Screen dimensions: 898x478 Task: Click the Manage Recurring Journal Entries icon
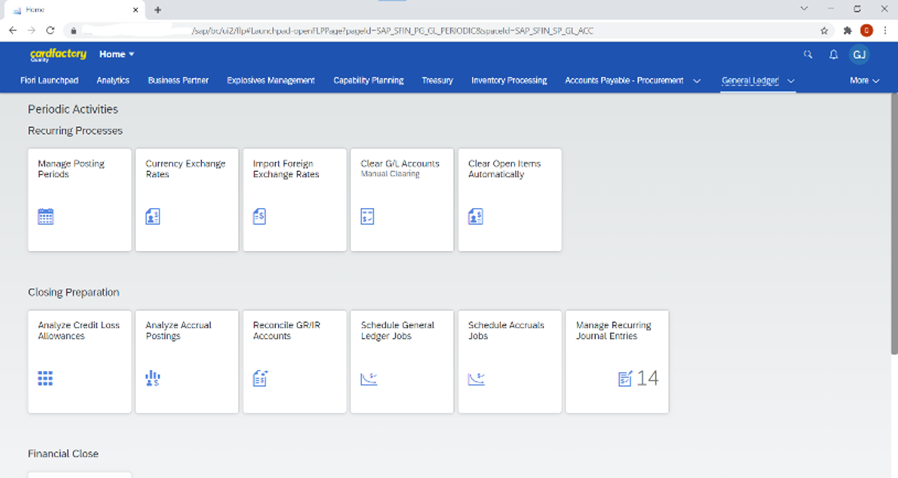pos(625,378)
